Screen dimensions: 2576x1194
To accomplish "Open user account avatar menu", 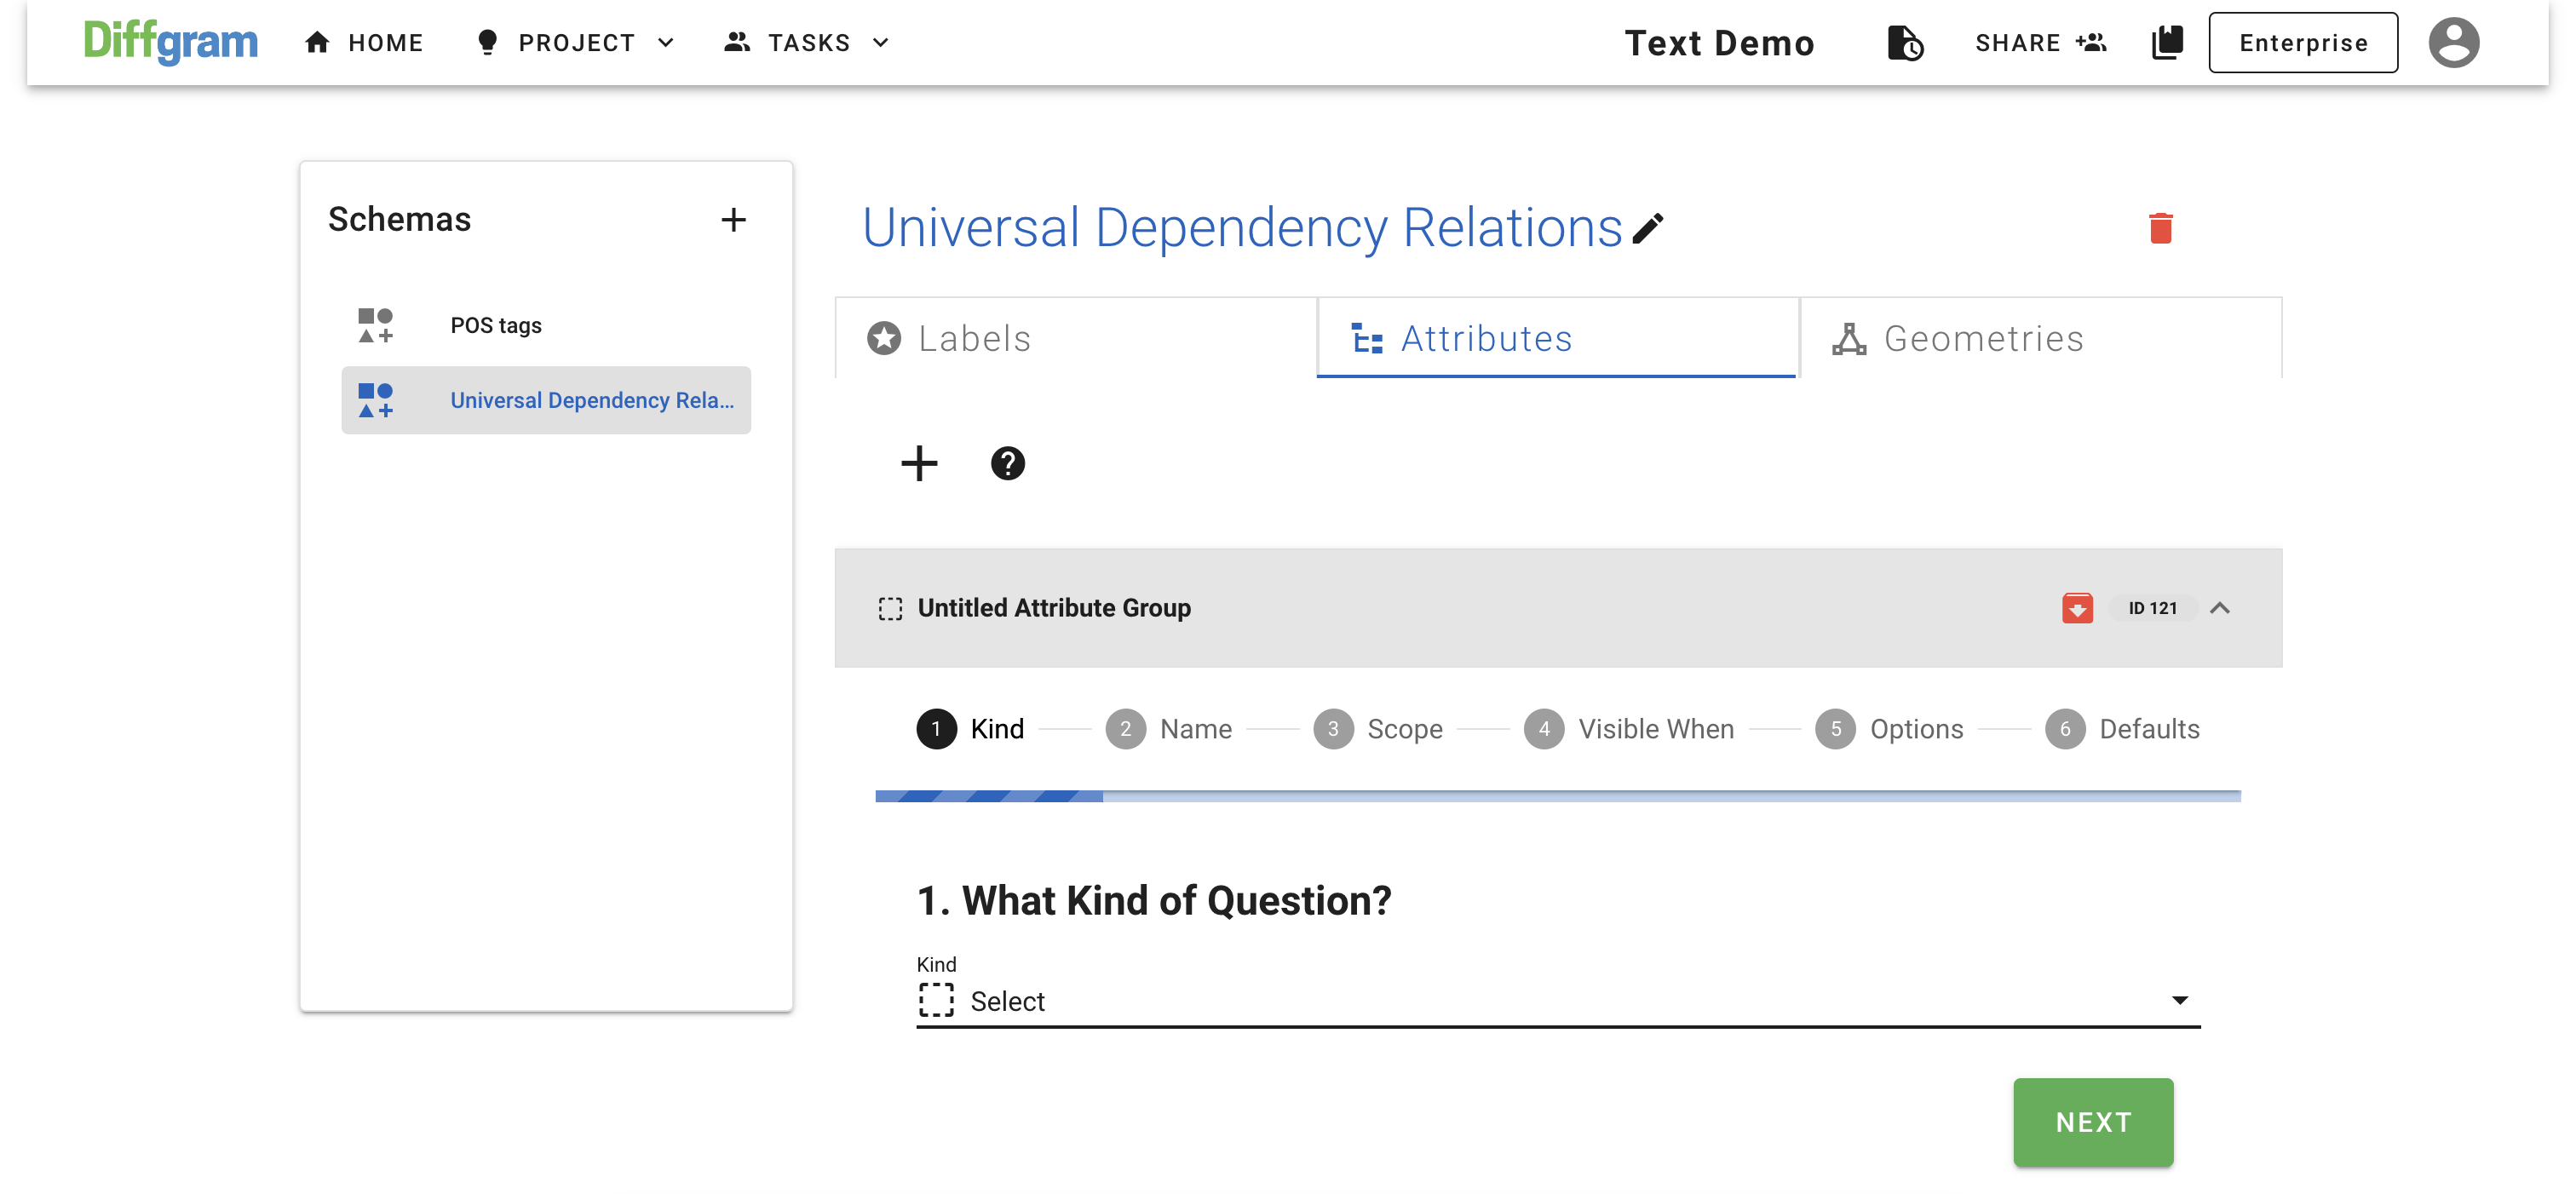I will 2453,43.
